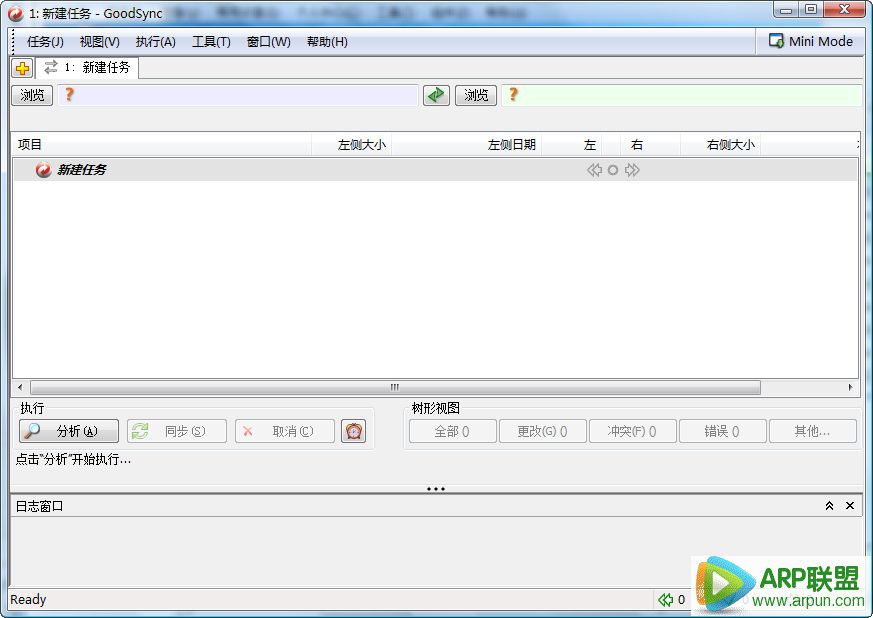The width and height of the screenshot is (873, 618).
Task: Click the green sync direction arrows icon
Action: [x=437, y=95]
